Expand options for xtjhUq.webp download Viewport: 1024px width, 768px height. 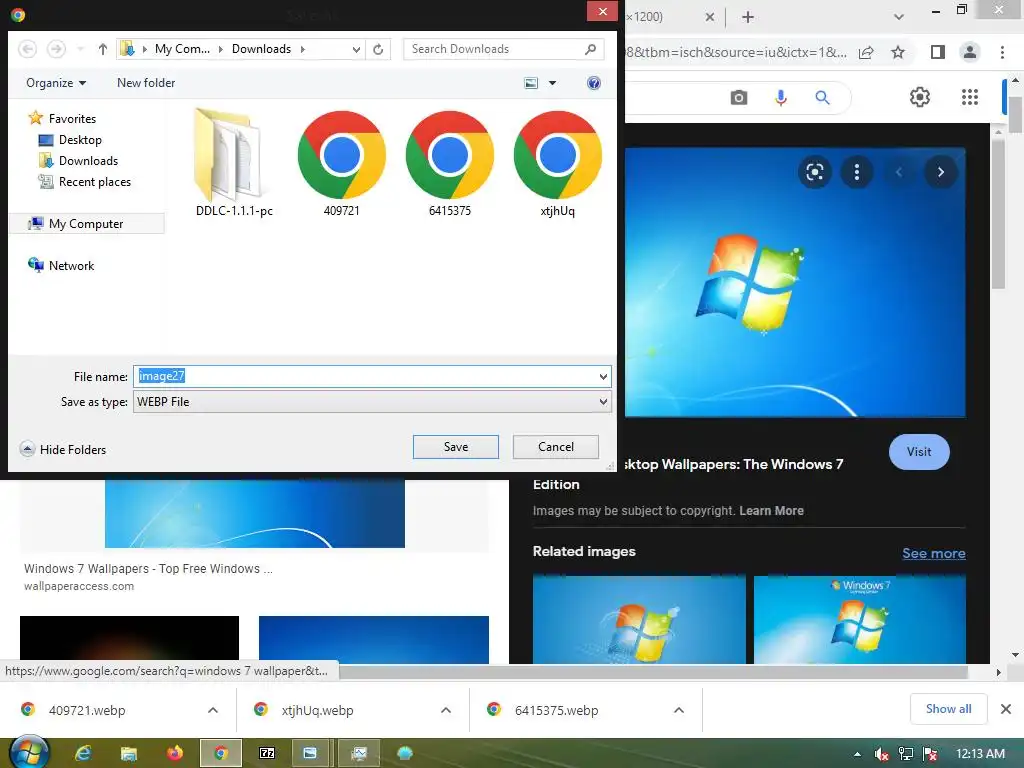tap(446, 710)
